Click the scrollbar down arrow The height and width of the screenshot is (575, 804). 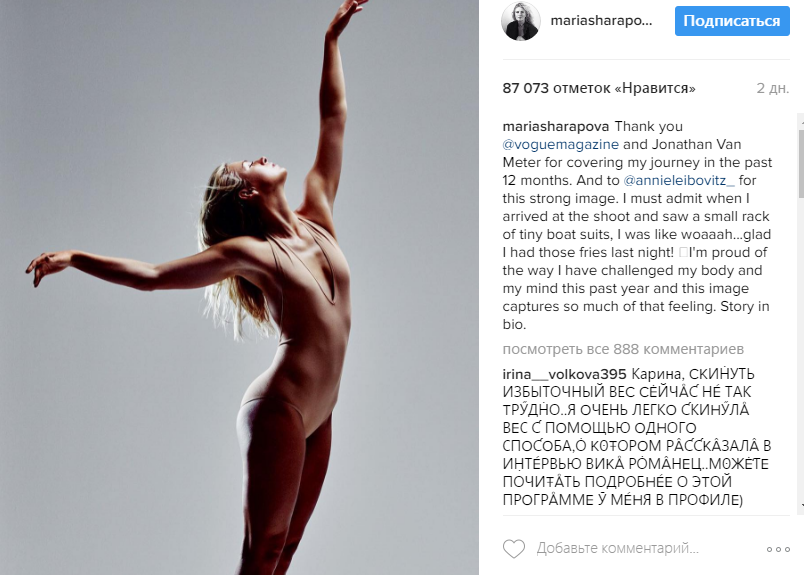coord(801,505)
